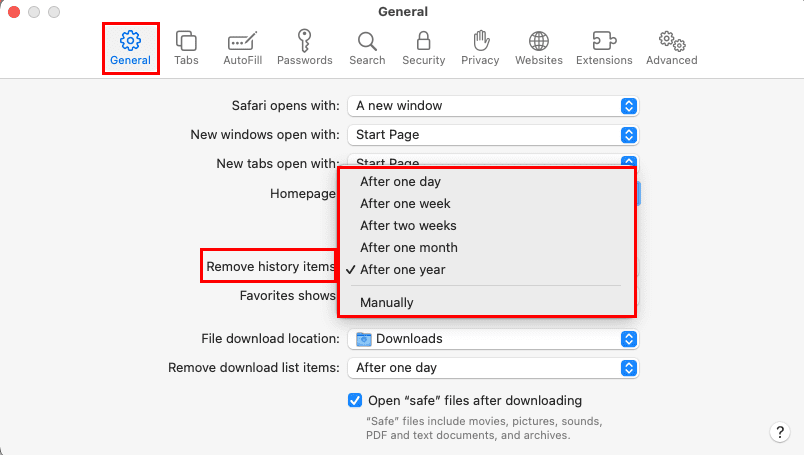Open the Search preferences pane
This screenshot has width=804, height=455.
tap(367, 47)
